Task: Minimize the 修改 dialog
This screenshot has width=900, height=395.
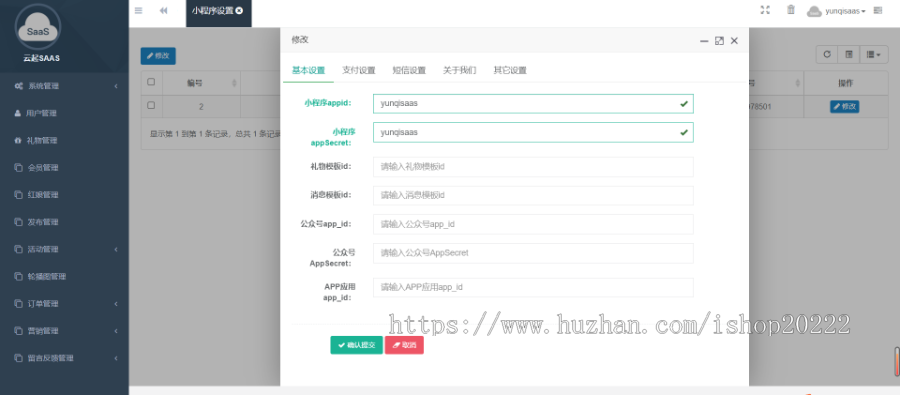Action: [x=704, y=41]
